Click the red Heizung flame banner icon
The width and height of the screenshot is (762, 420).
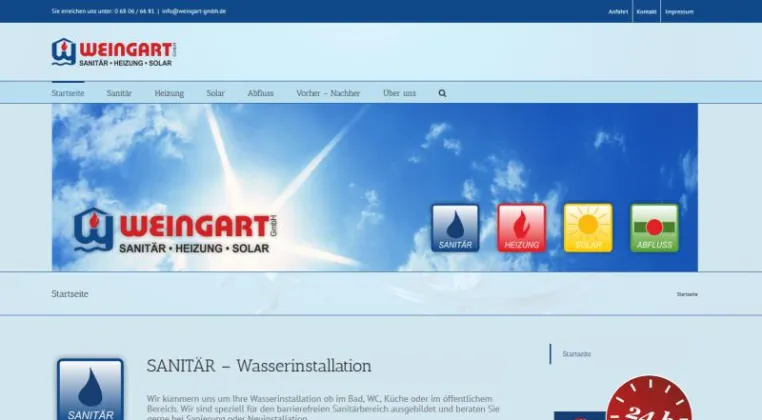coord(521,228)
